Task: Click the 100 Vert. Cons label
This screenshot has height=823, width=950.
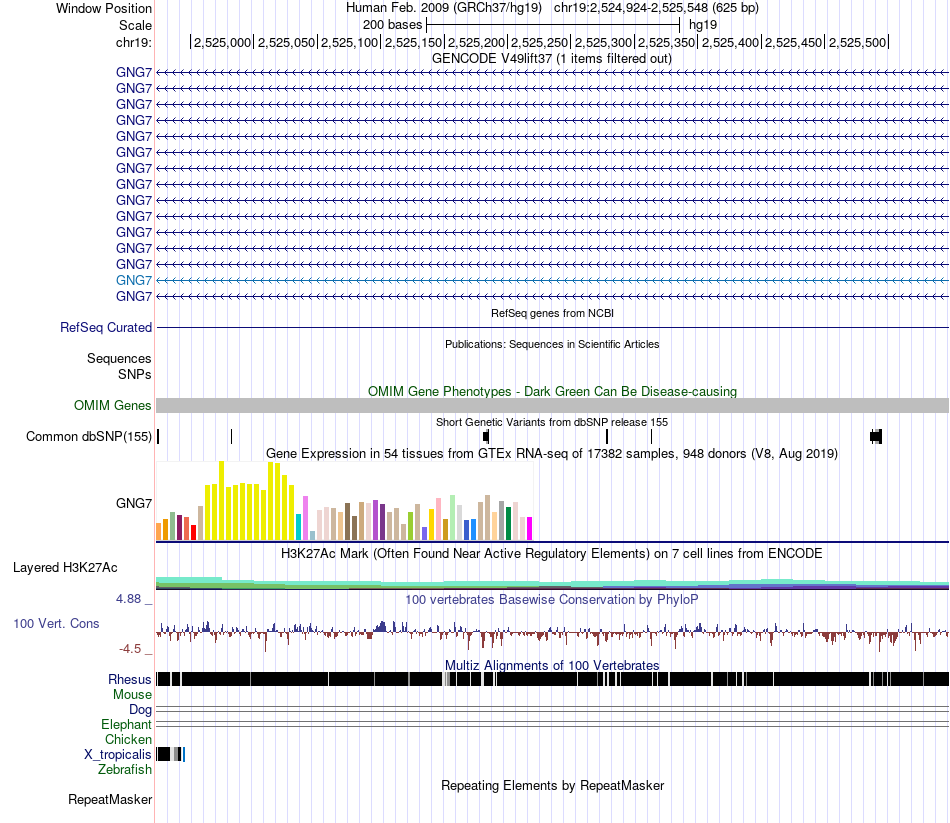Action: point(56,624)
